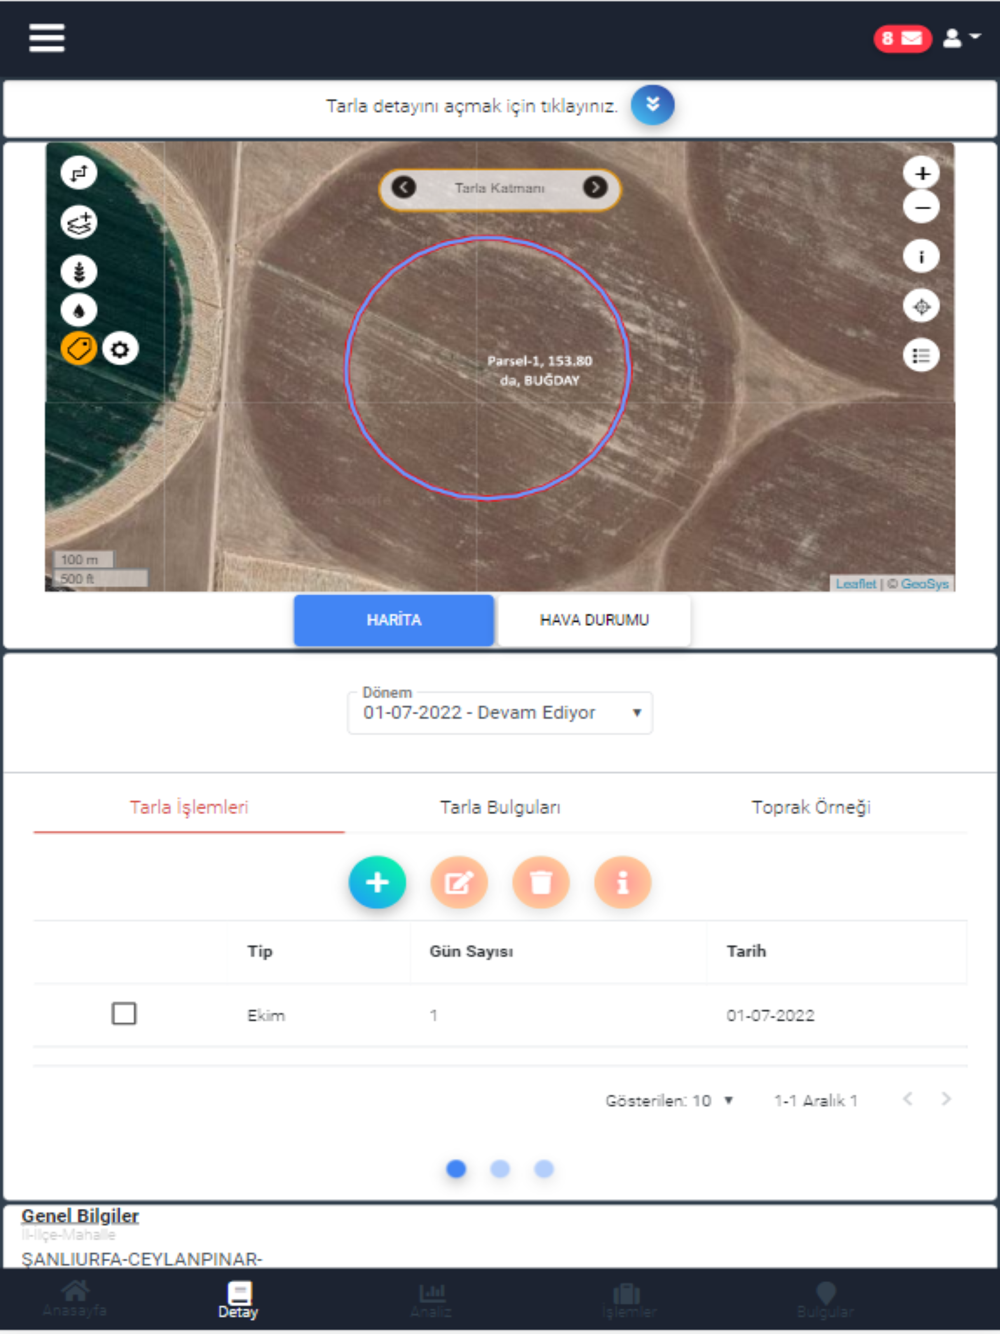Go to the next map layer

[595, 187]
